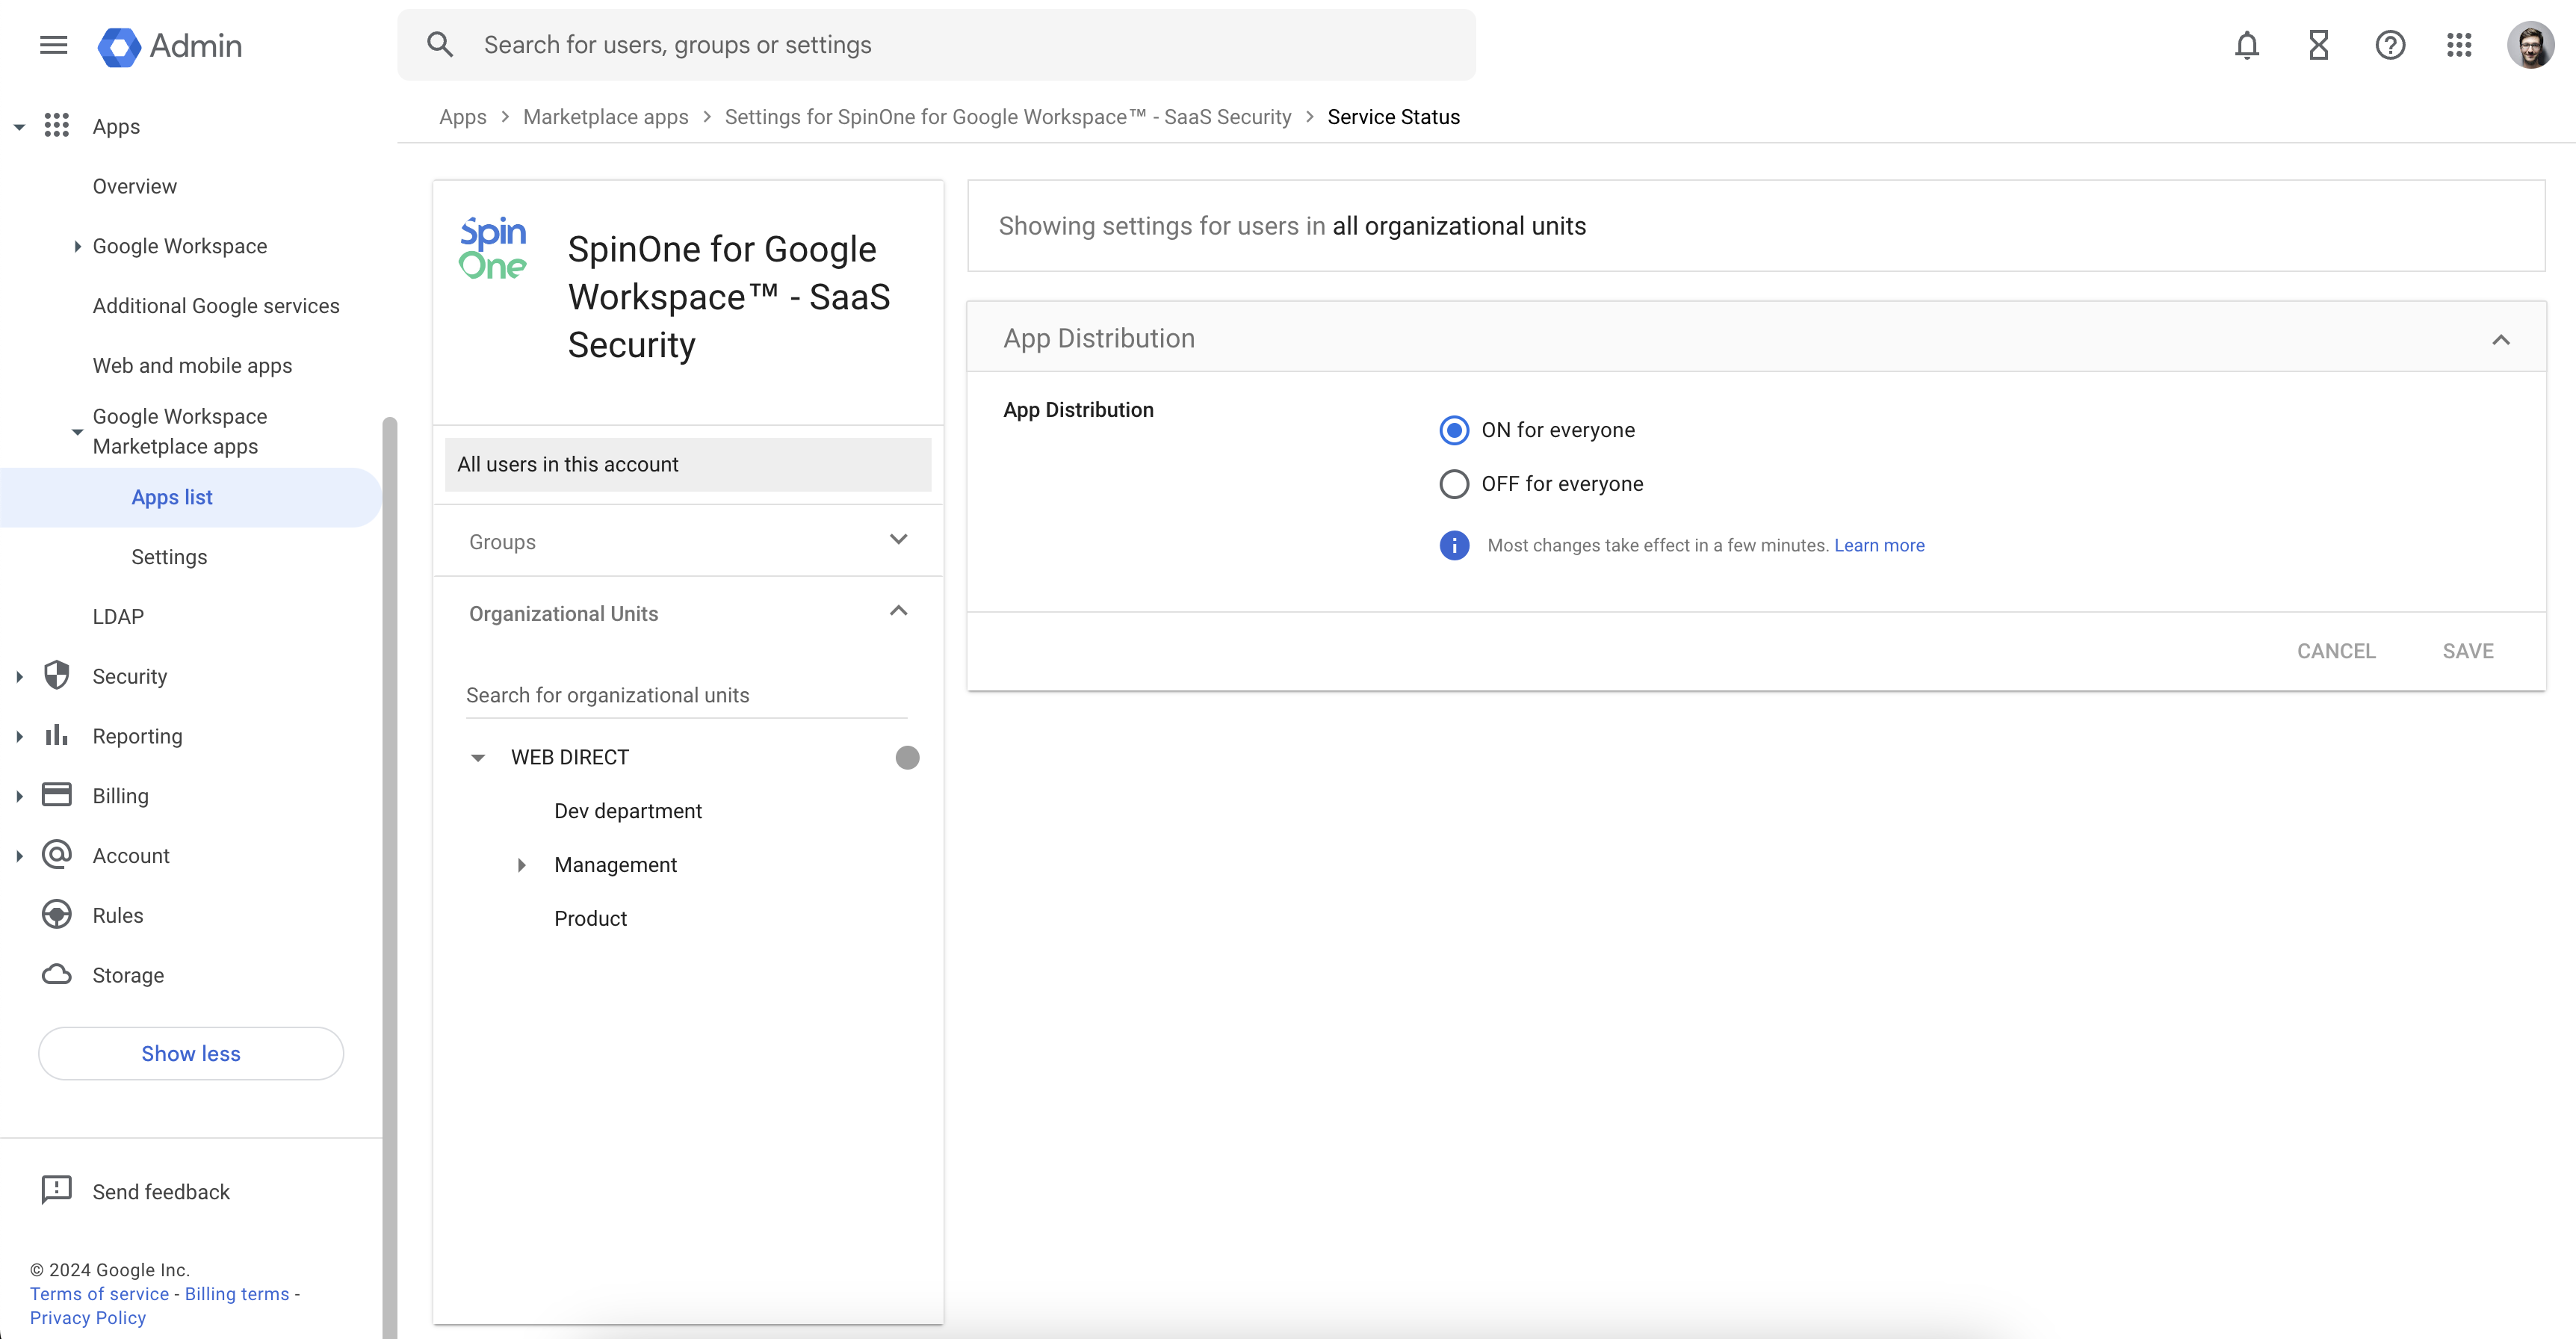Click the Show less button
This screenshot has height=1339, width=2576.
pyautogui.click(x=190, y=1053)
